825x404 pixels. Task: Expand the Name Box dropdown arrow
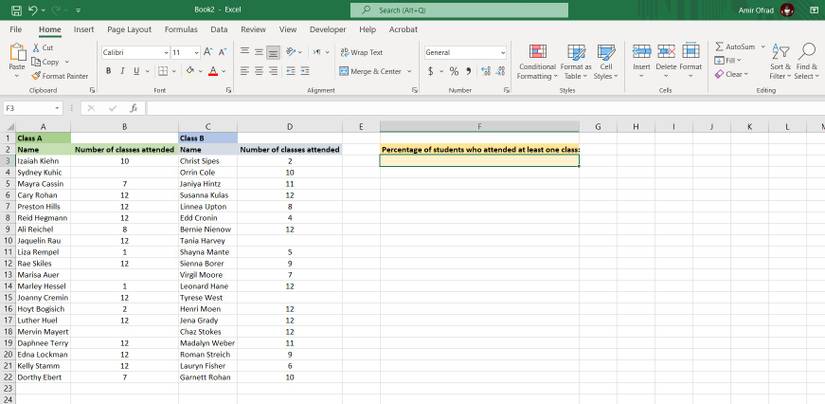coord(57,108)
